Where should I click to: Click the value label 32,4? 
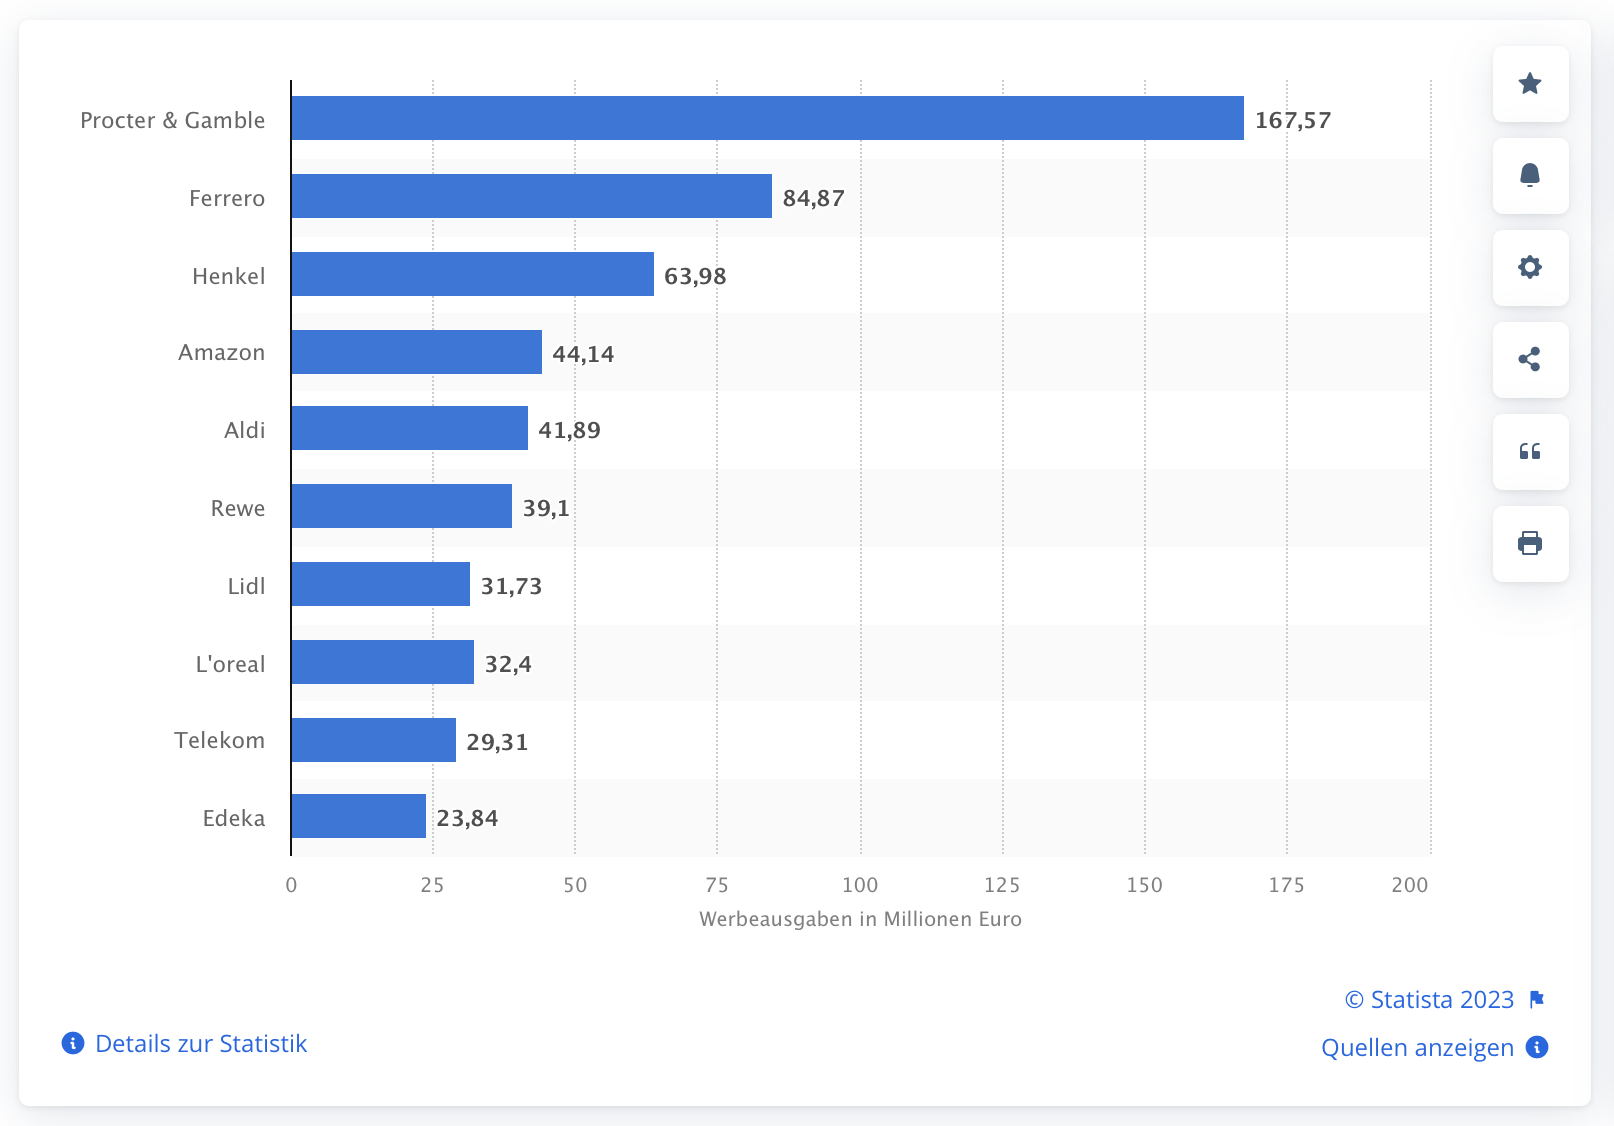coord(508,664)
